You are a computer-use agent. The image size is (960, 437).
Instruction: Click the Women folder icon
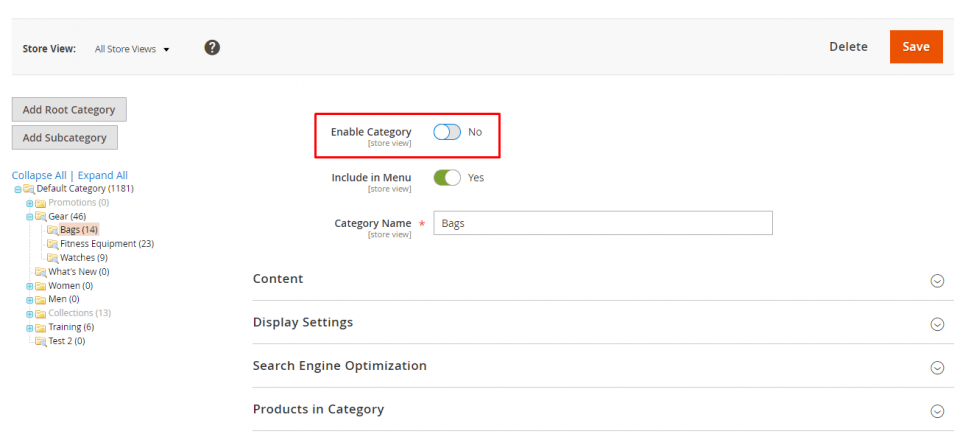click(x=40, y=286)
